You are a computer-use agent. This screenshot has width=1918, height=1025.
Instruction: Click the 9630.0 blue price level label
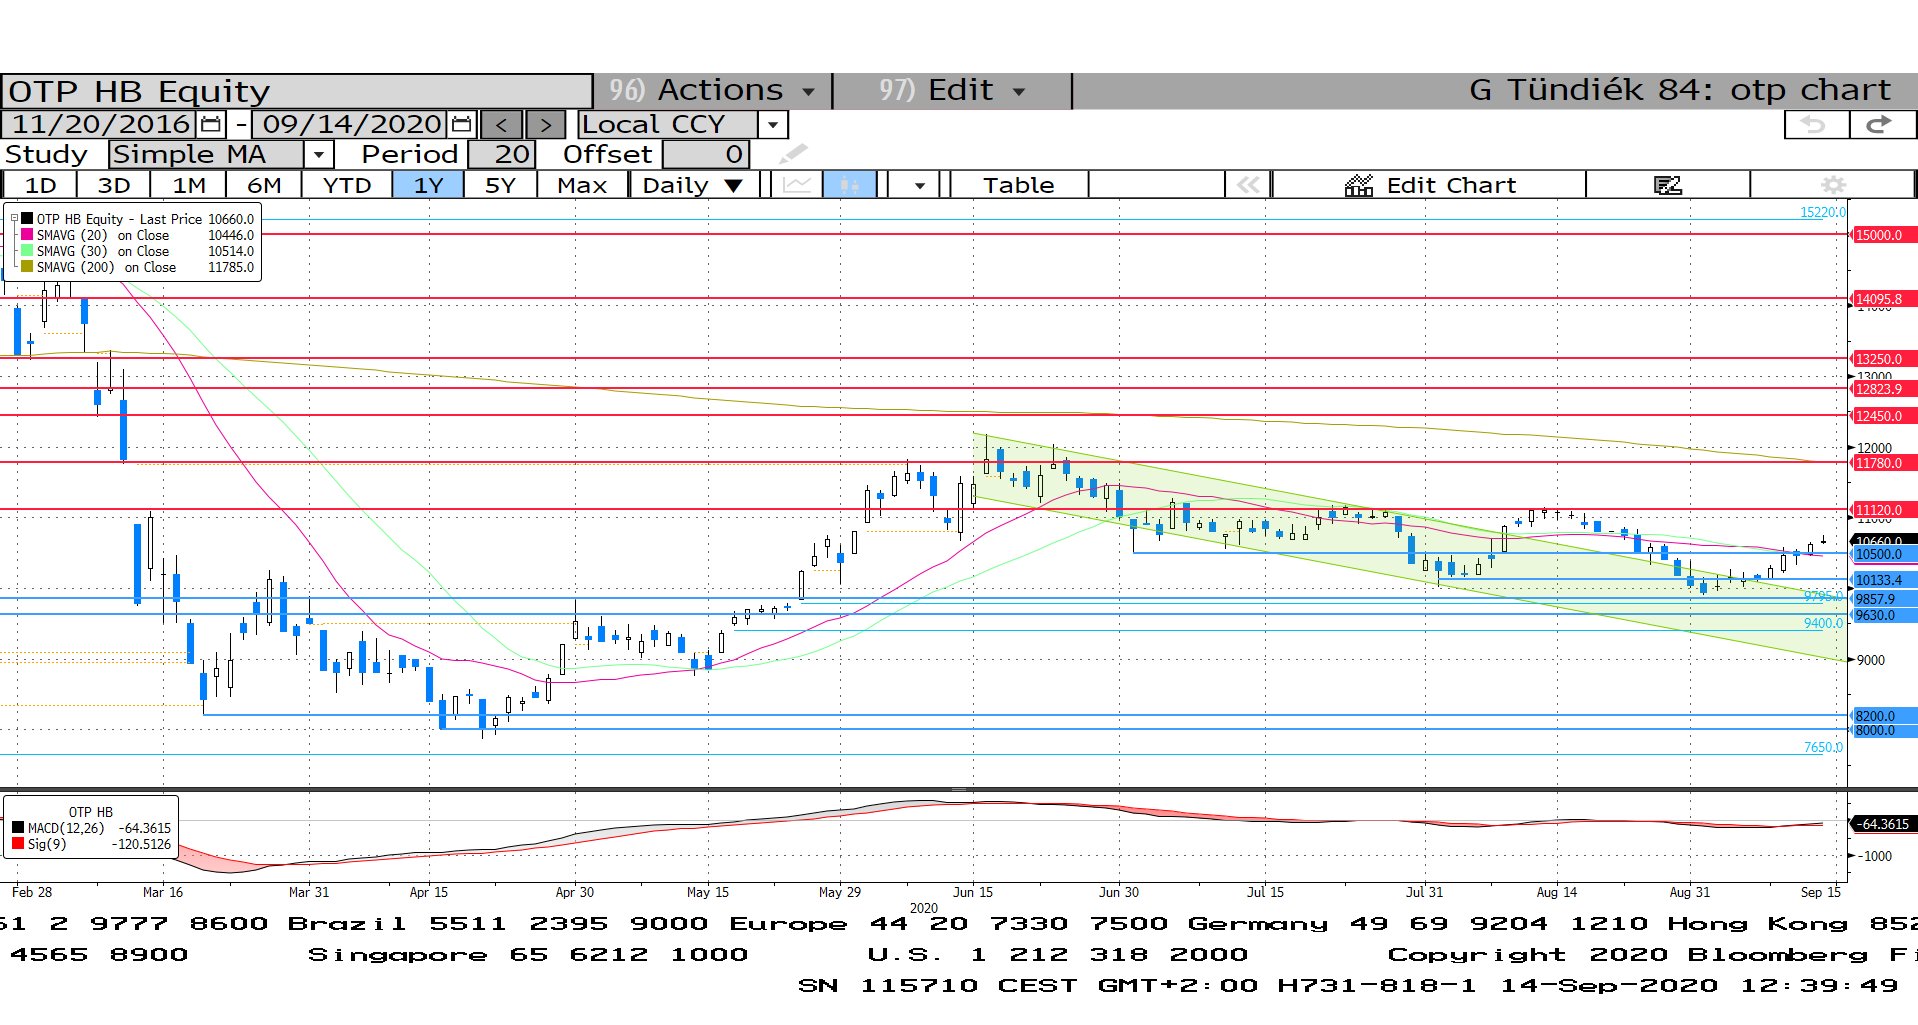[1883, 615]
